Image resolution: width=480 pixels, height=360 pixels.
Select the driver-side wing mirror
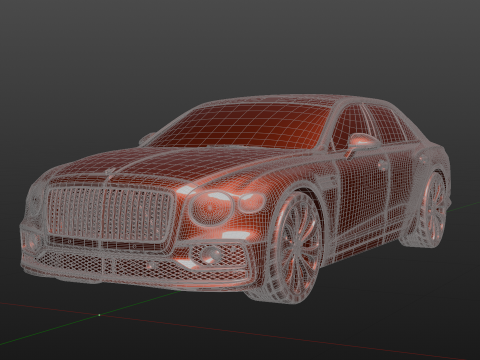[x=362, y=141]
